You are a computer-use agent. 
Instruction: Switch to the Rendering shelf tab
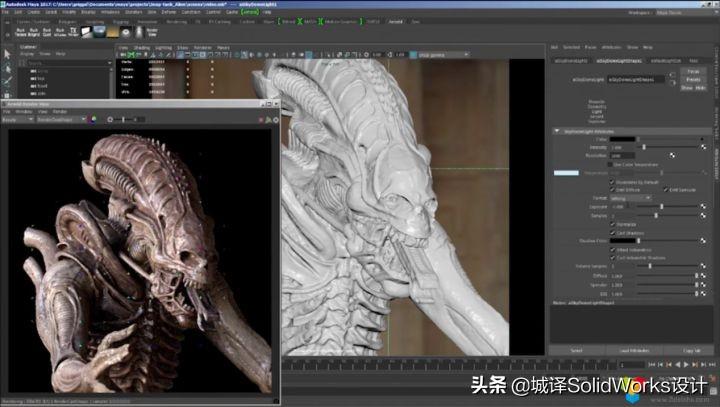tap(176, 22)
